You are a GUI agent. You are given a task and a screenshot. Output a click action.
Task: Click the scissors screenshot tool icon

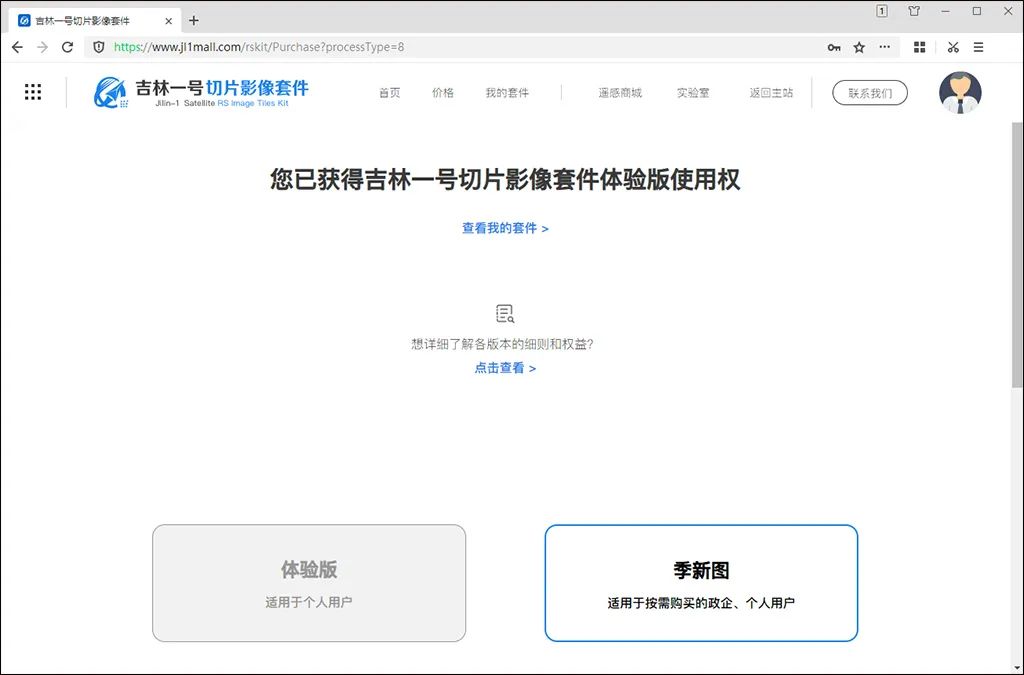coord(953,47)
